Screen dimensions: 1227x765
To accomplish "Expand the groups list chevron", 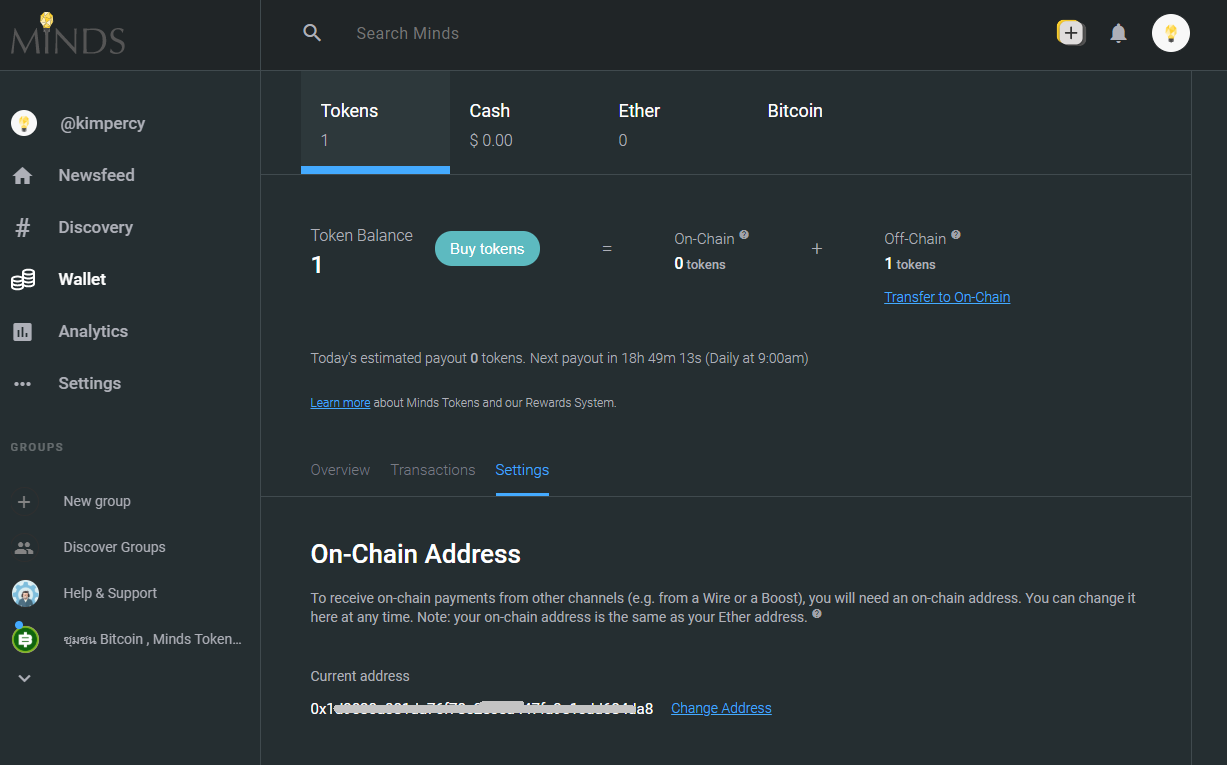I will pyautogui.click(x=25, y=678).
